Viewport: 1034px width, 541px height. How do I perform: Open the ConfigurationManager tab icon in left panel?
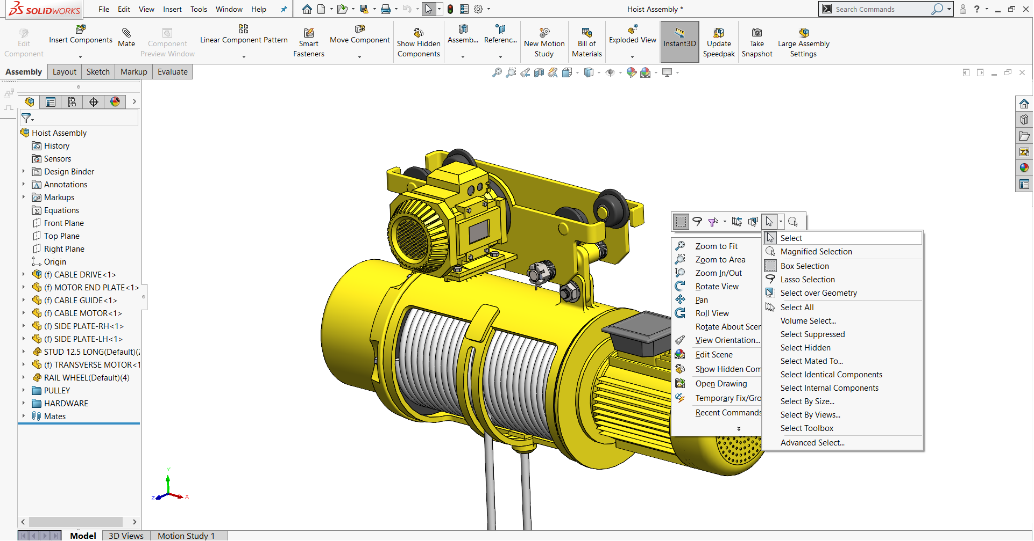[72, 102]
